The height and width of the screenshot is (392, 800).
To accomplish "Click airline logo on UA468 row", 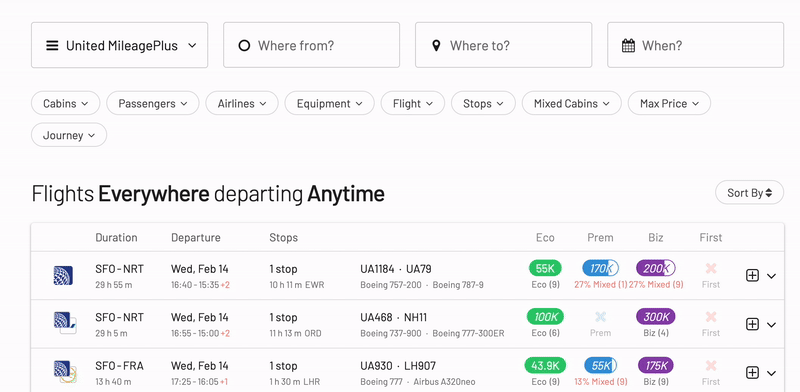I will pyautogui.click(x=65, y=323).
